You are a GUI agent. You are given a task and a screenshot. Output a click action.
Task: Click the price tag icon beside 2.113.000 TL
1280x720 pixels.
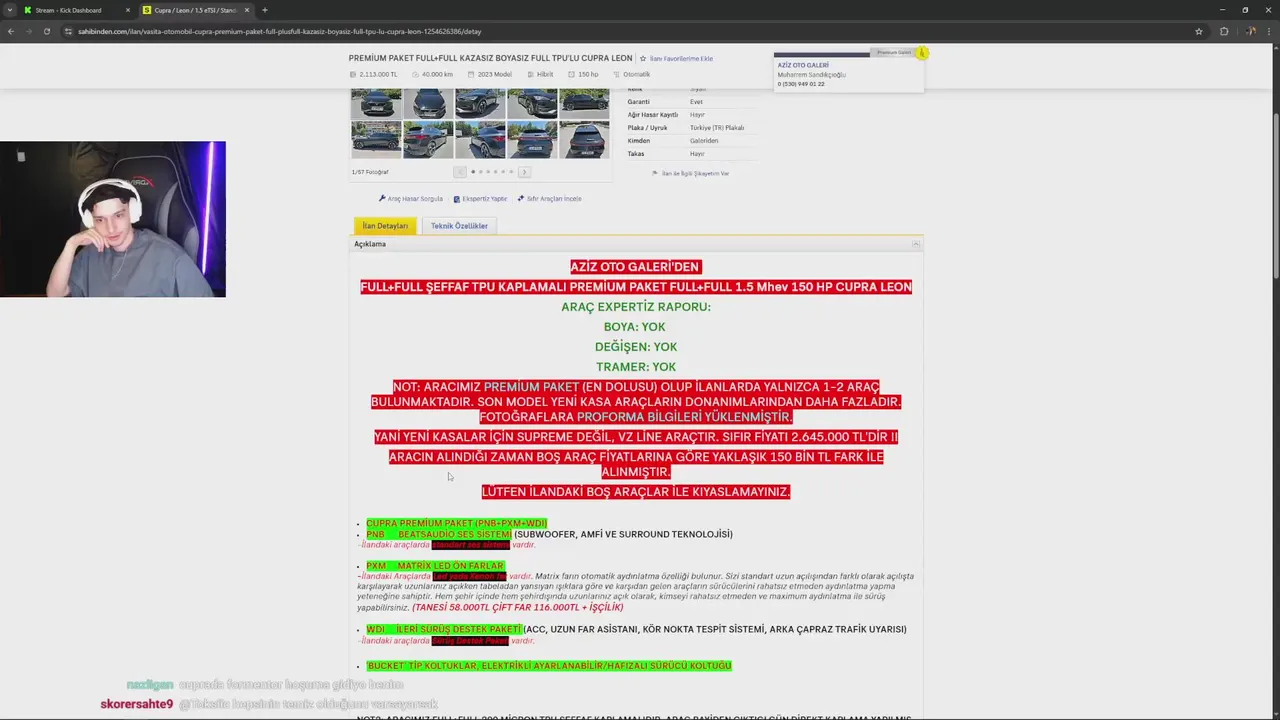(x=353, y=74)
